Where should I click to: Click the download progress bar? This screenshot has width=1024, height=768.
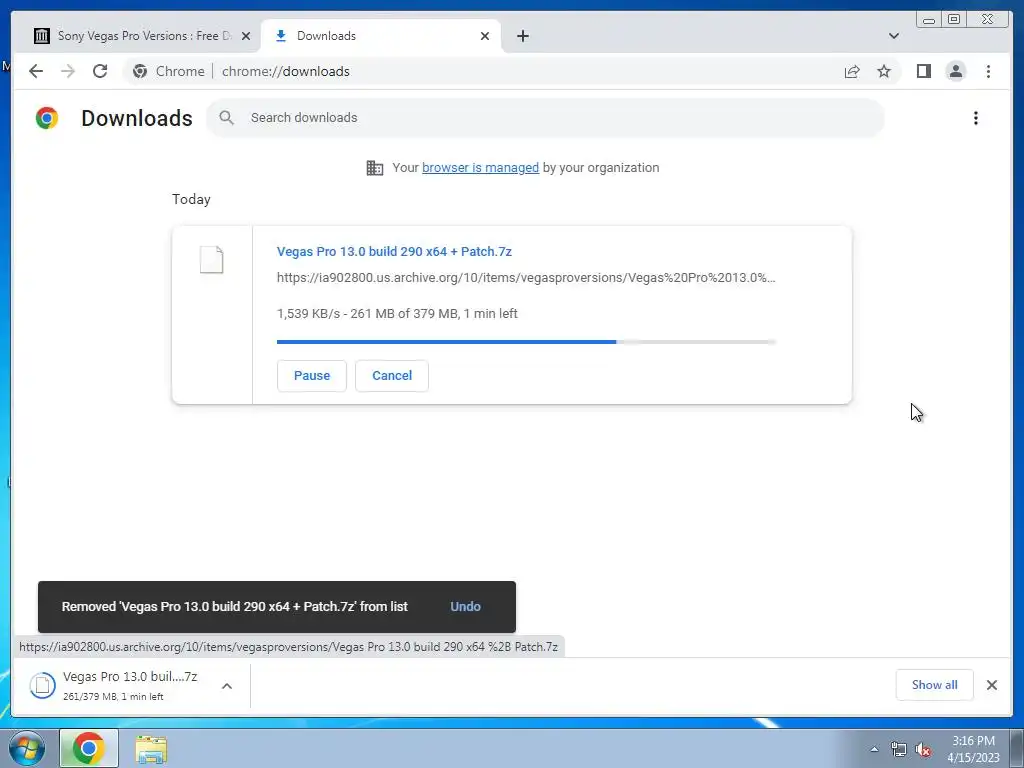pos(526,342)
